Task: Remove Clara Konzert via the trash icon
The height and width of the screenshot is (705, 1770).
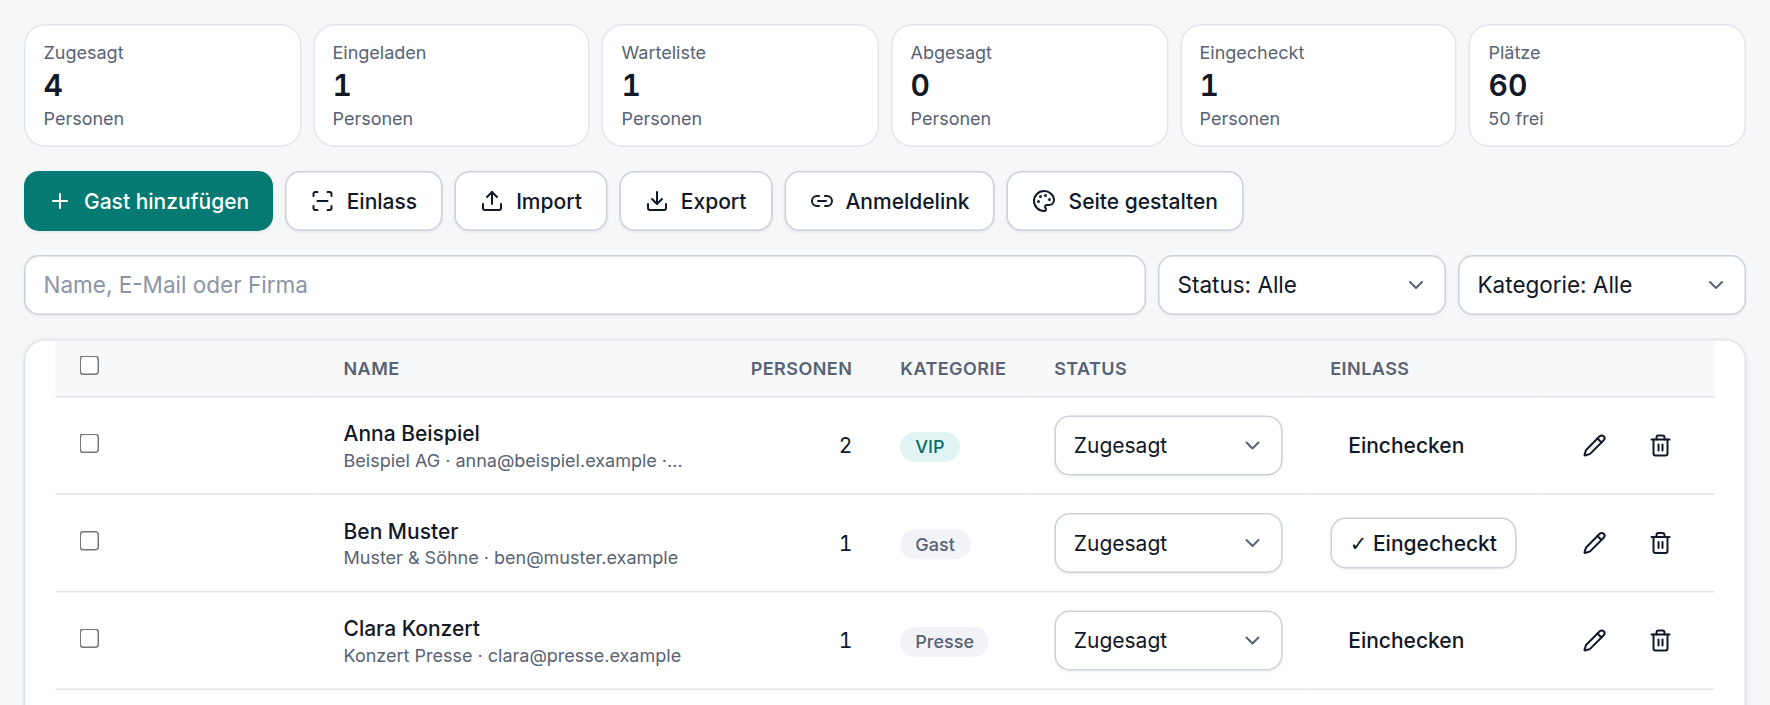Action: pyautogui.click(x=1660, y=640)
